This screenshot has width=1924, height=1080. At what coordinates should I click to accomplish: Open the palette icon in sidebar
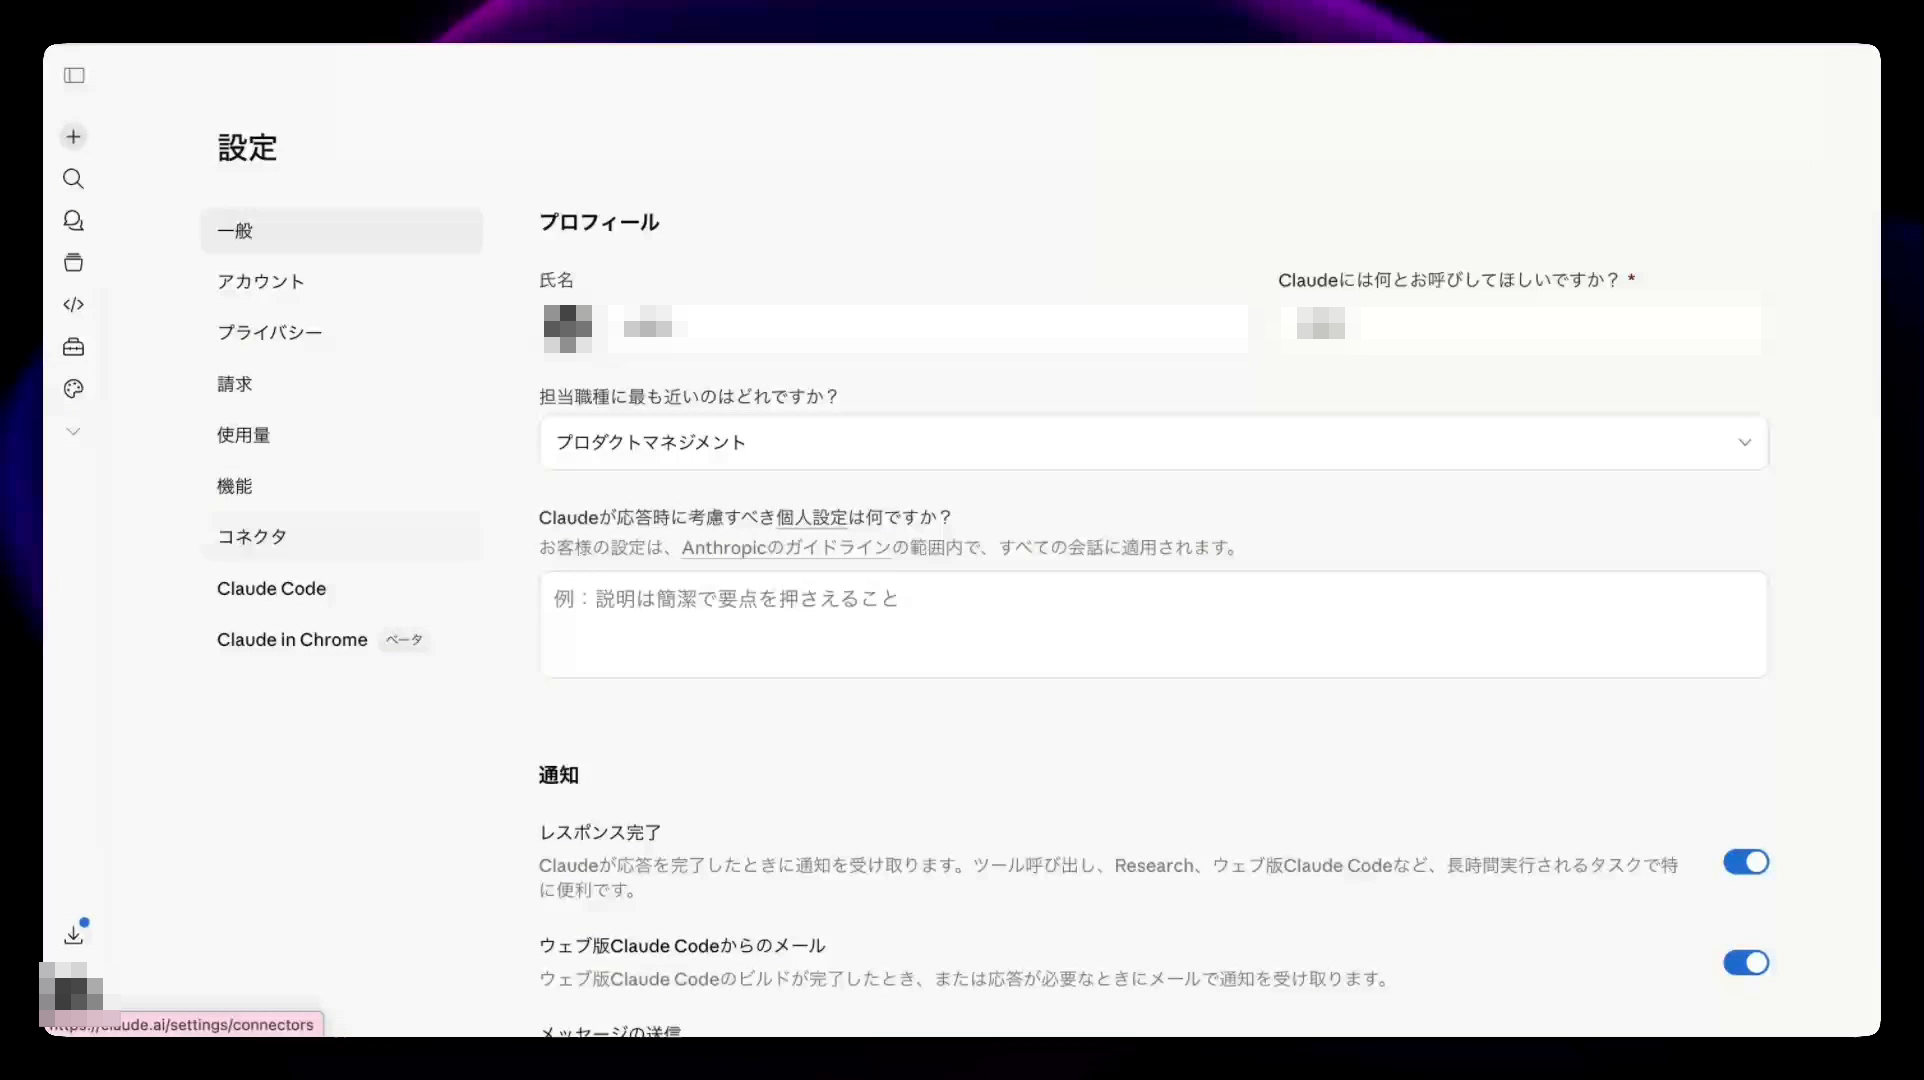(73, 389)
